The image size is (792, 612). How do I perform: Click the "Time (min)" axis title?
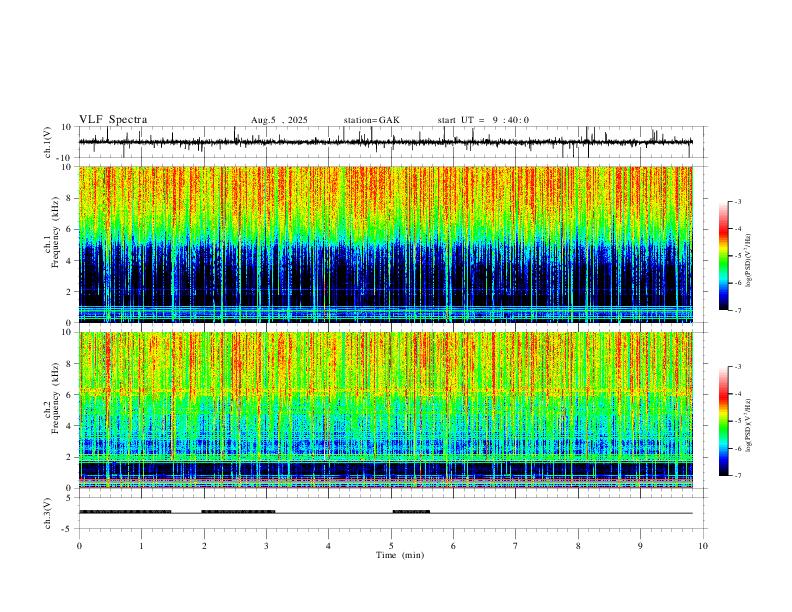pos(400,555)
